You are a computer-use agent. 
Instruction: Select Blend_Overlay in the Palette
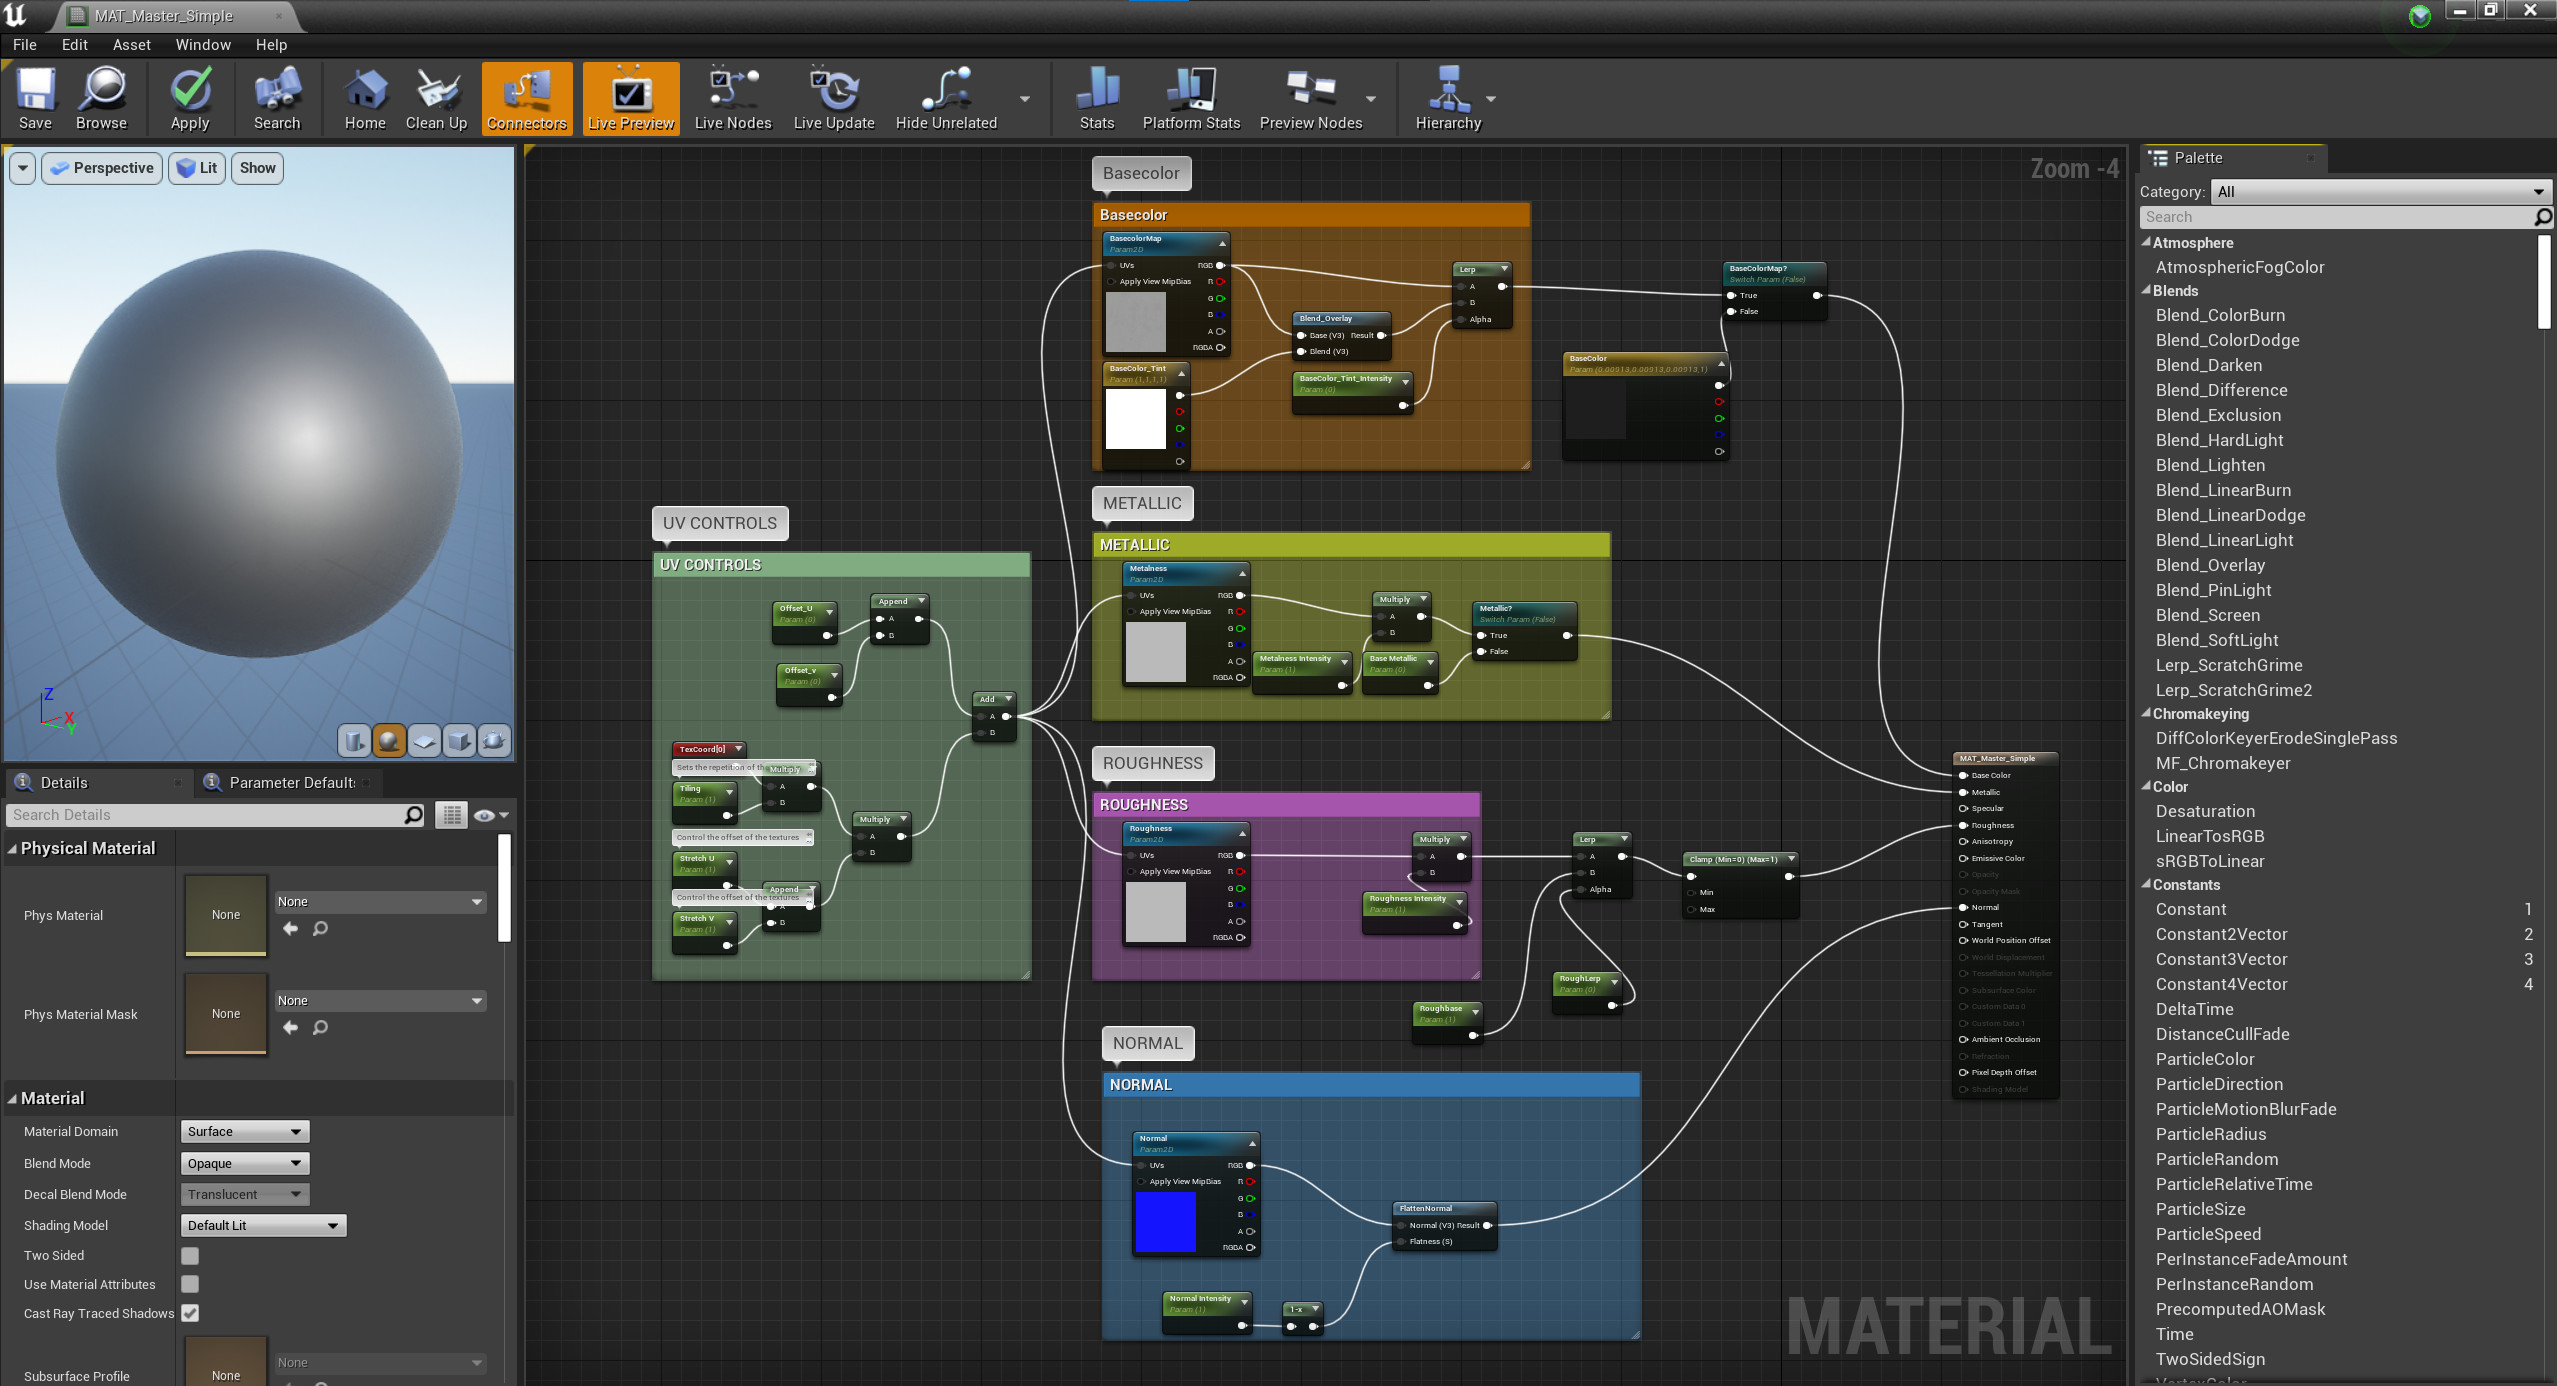2210,565
